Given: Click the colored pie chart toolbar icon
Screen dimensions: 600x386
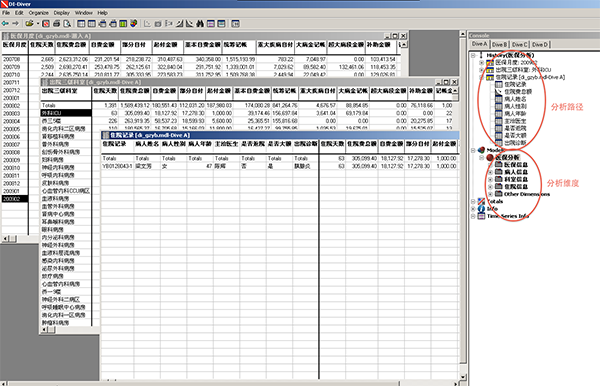Looking at the screenshot, I should [134, 23].
